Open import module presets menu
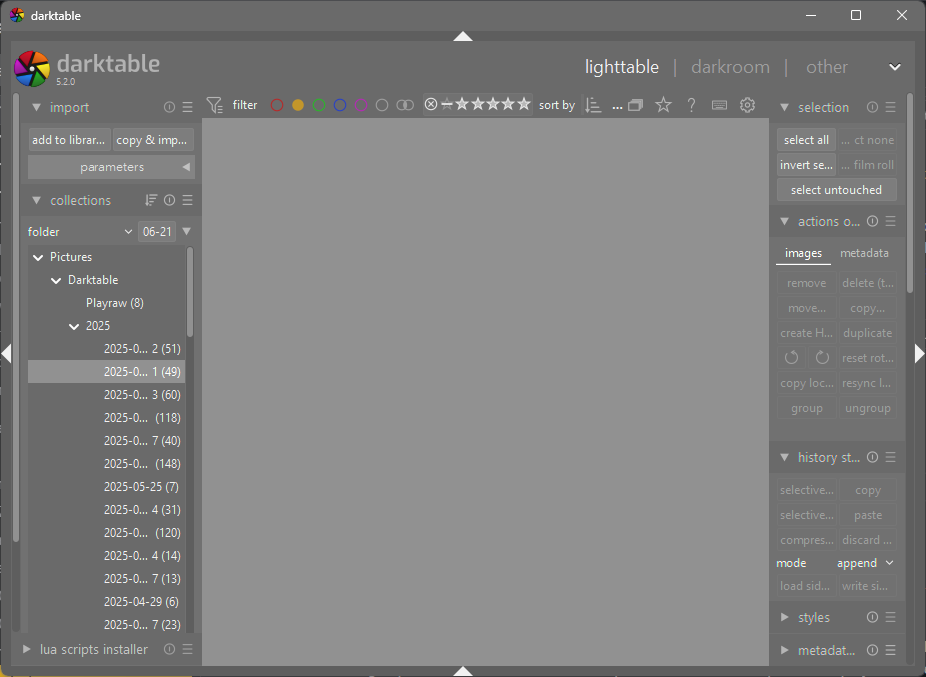 coord(187,107)
